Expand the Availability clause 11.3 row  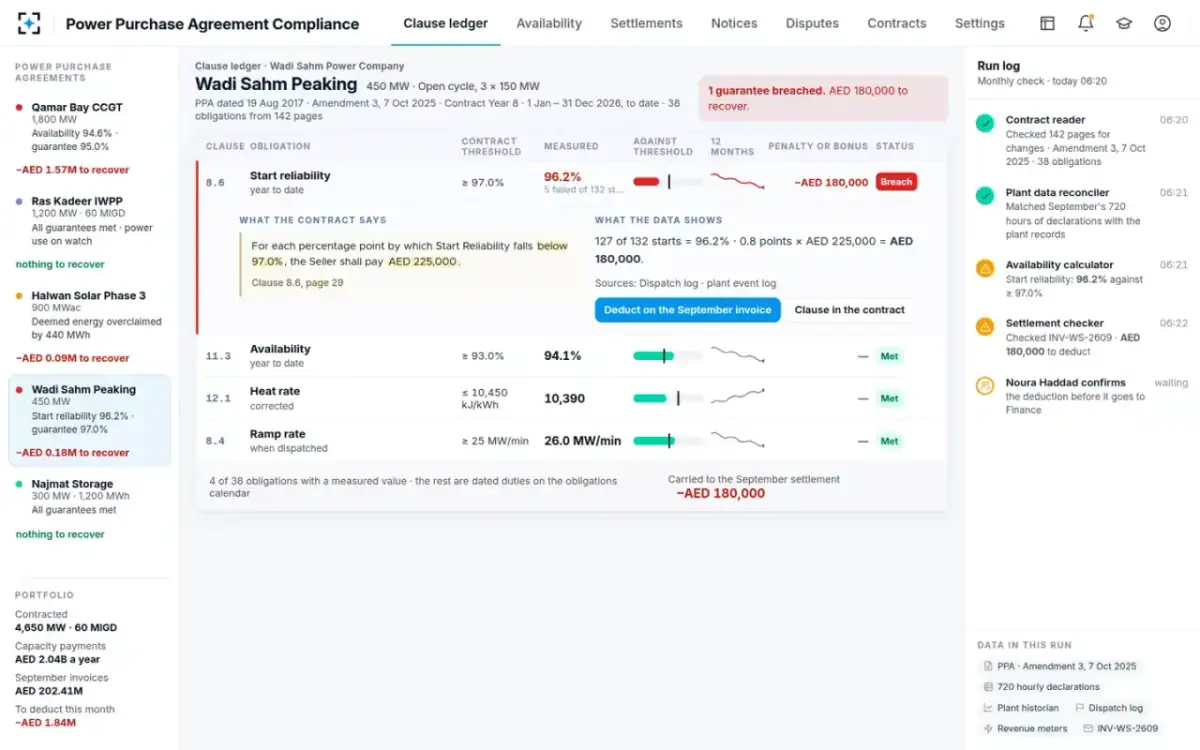tap(571, 356)
